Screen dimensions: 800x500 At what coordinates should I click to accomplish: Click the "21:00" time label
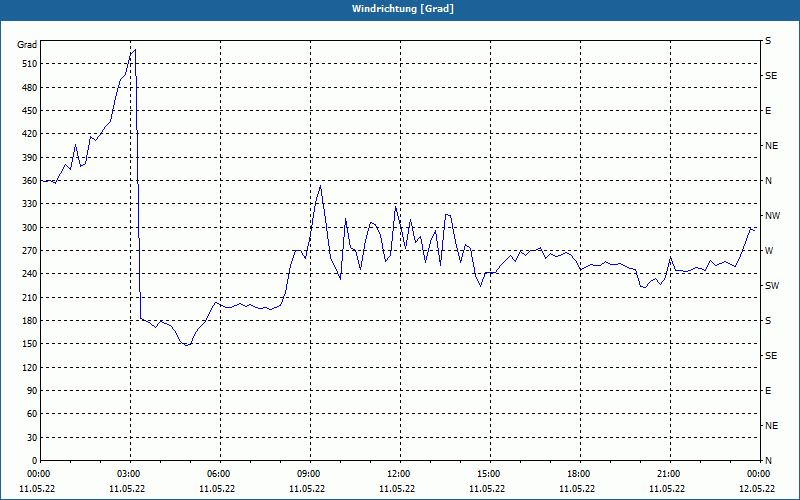click(668, 474)
